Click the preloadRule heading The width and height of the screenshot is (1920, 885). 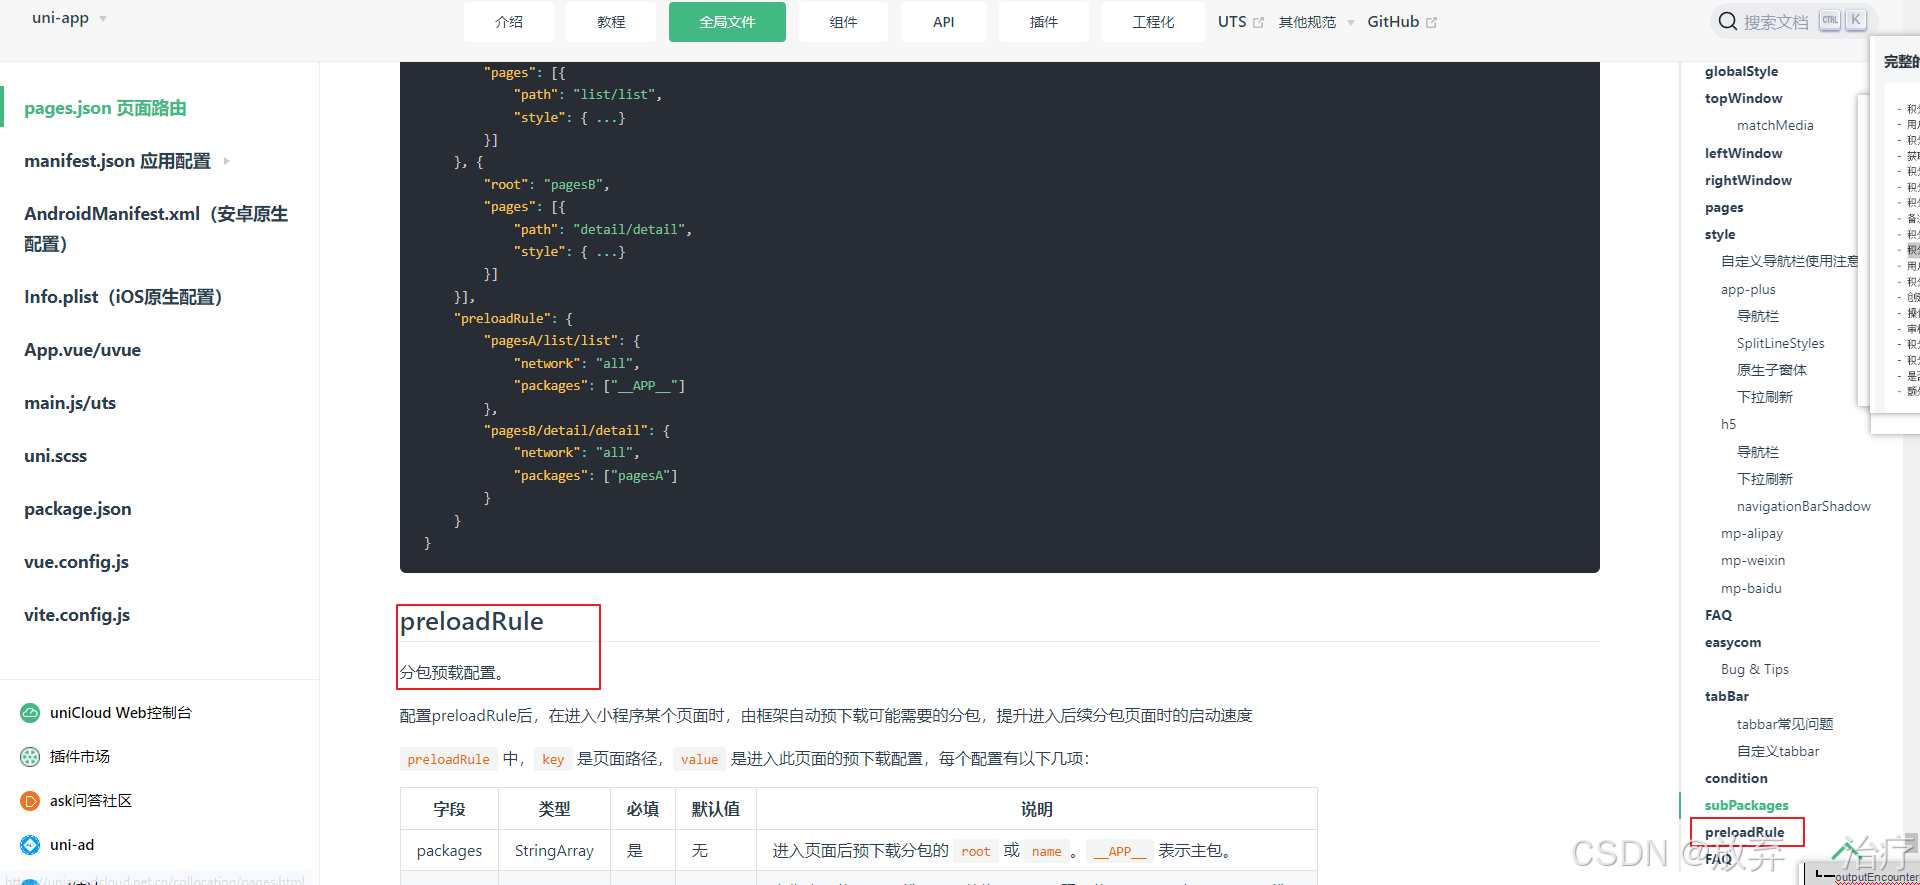point(471,622)
